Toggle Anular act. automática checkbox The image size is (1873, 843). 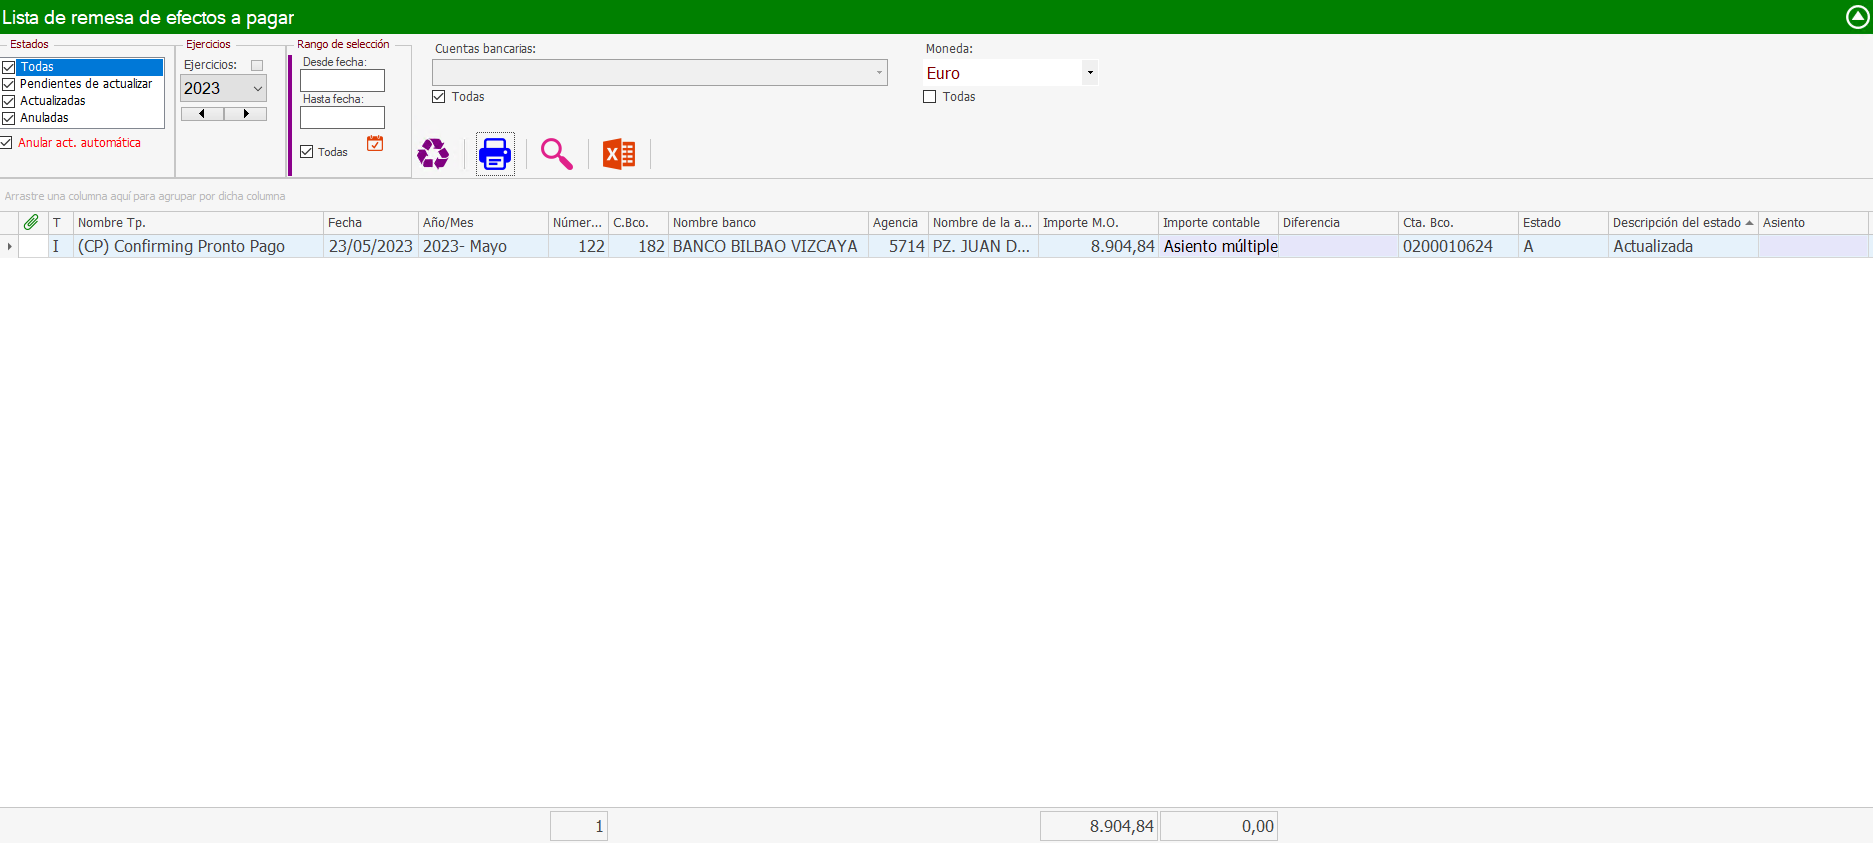(x=7, y=143)
